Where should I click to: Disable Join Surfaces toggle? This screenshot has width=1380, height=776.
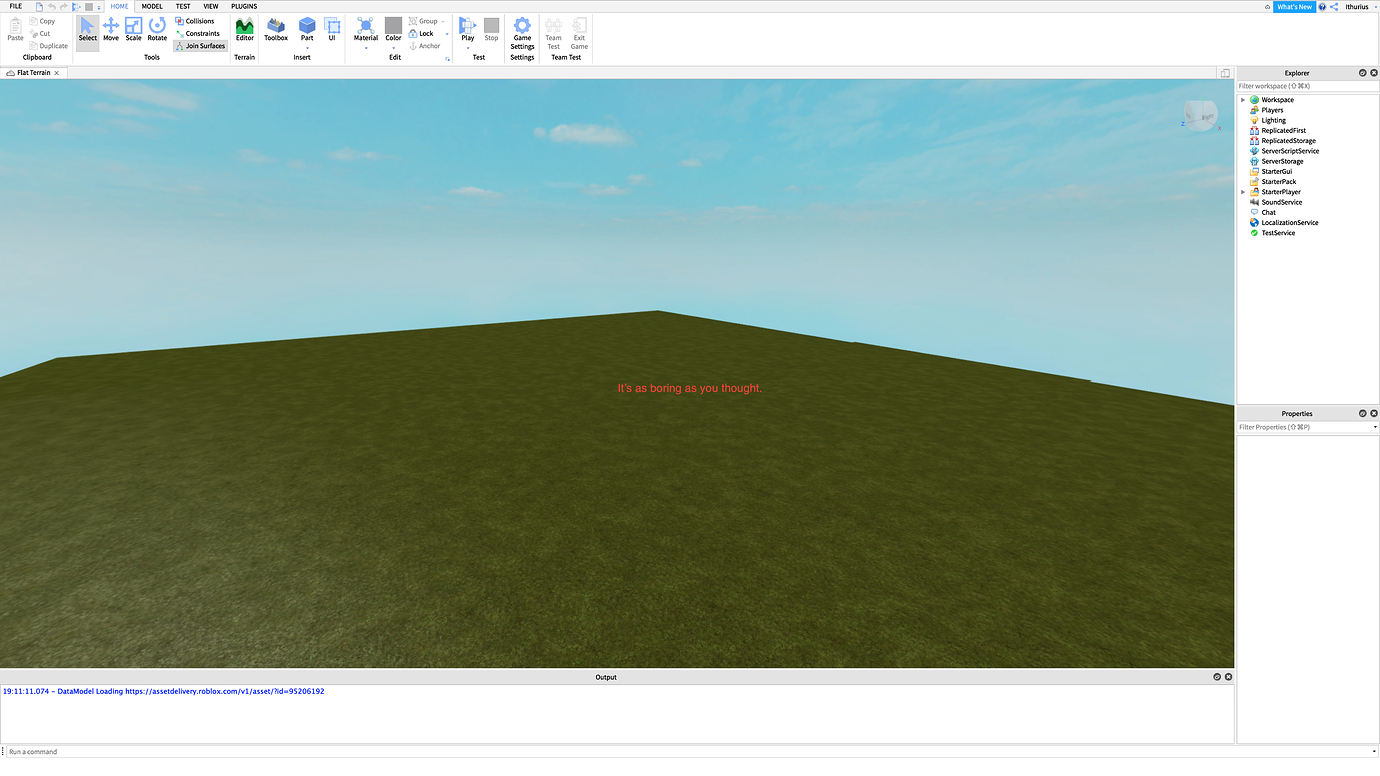200,46
